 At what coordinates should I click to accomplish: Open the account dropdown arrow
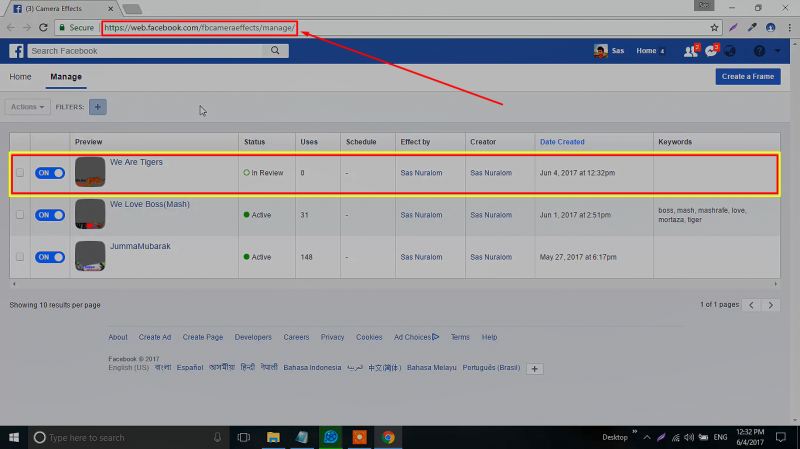tap(778, 51)
